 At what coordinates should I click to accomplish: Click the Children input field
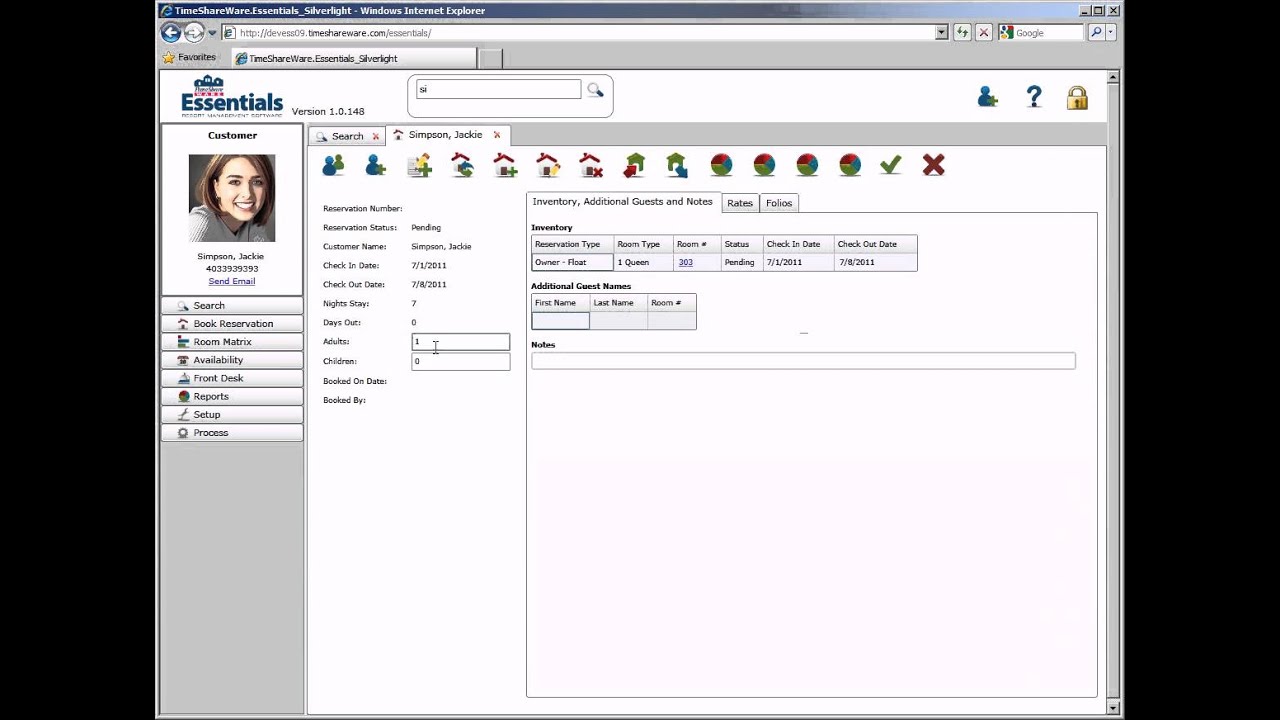(461, 361)
